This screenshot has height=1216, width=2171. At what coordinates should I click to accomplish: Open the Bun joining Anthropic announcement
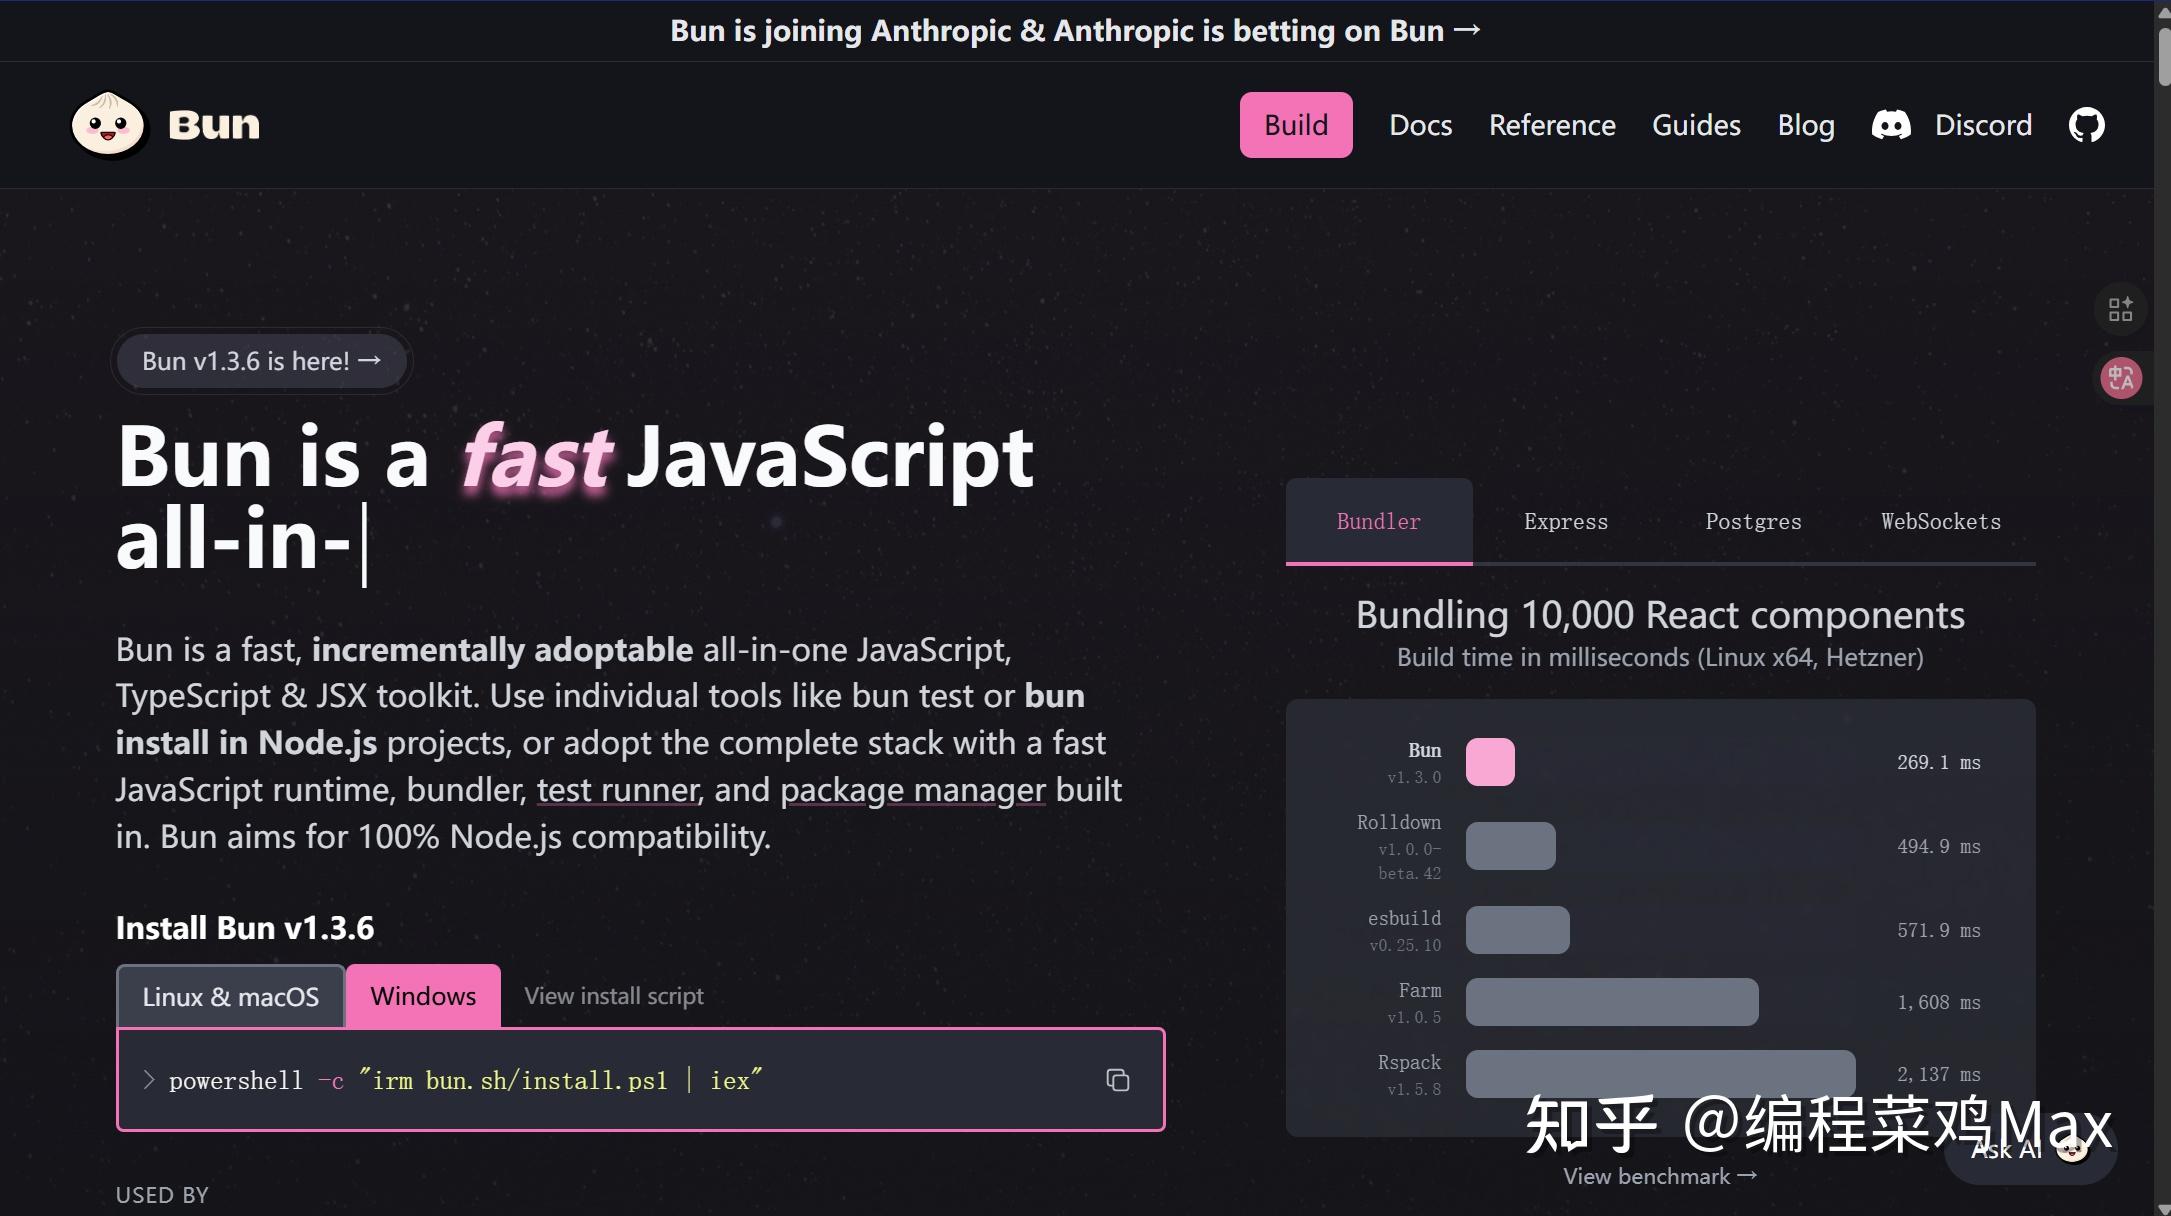click(x=1073, y=30)
